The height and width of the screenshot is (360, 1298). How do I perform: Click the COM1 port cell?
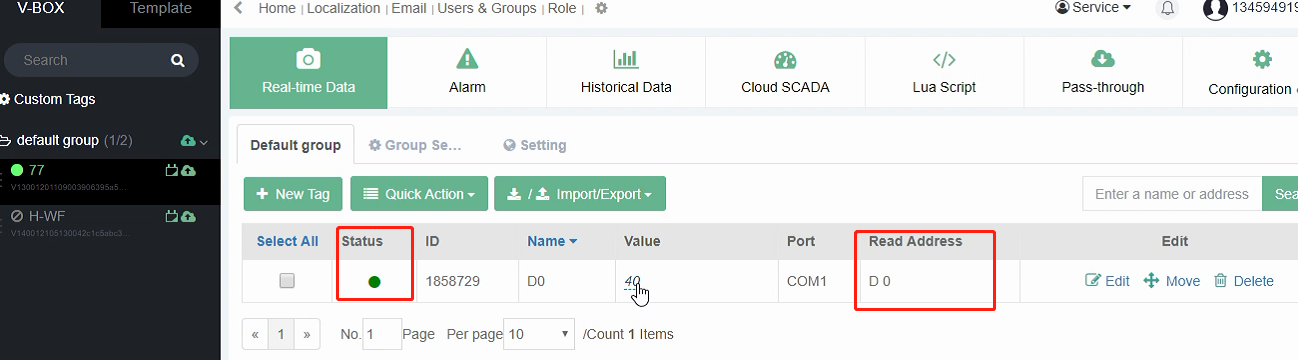pyautogui.click(x=807, y=281)
